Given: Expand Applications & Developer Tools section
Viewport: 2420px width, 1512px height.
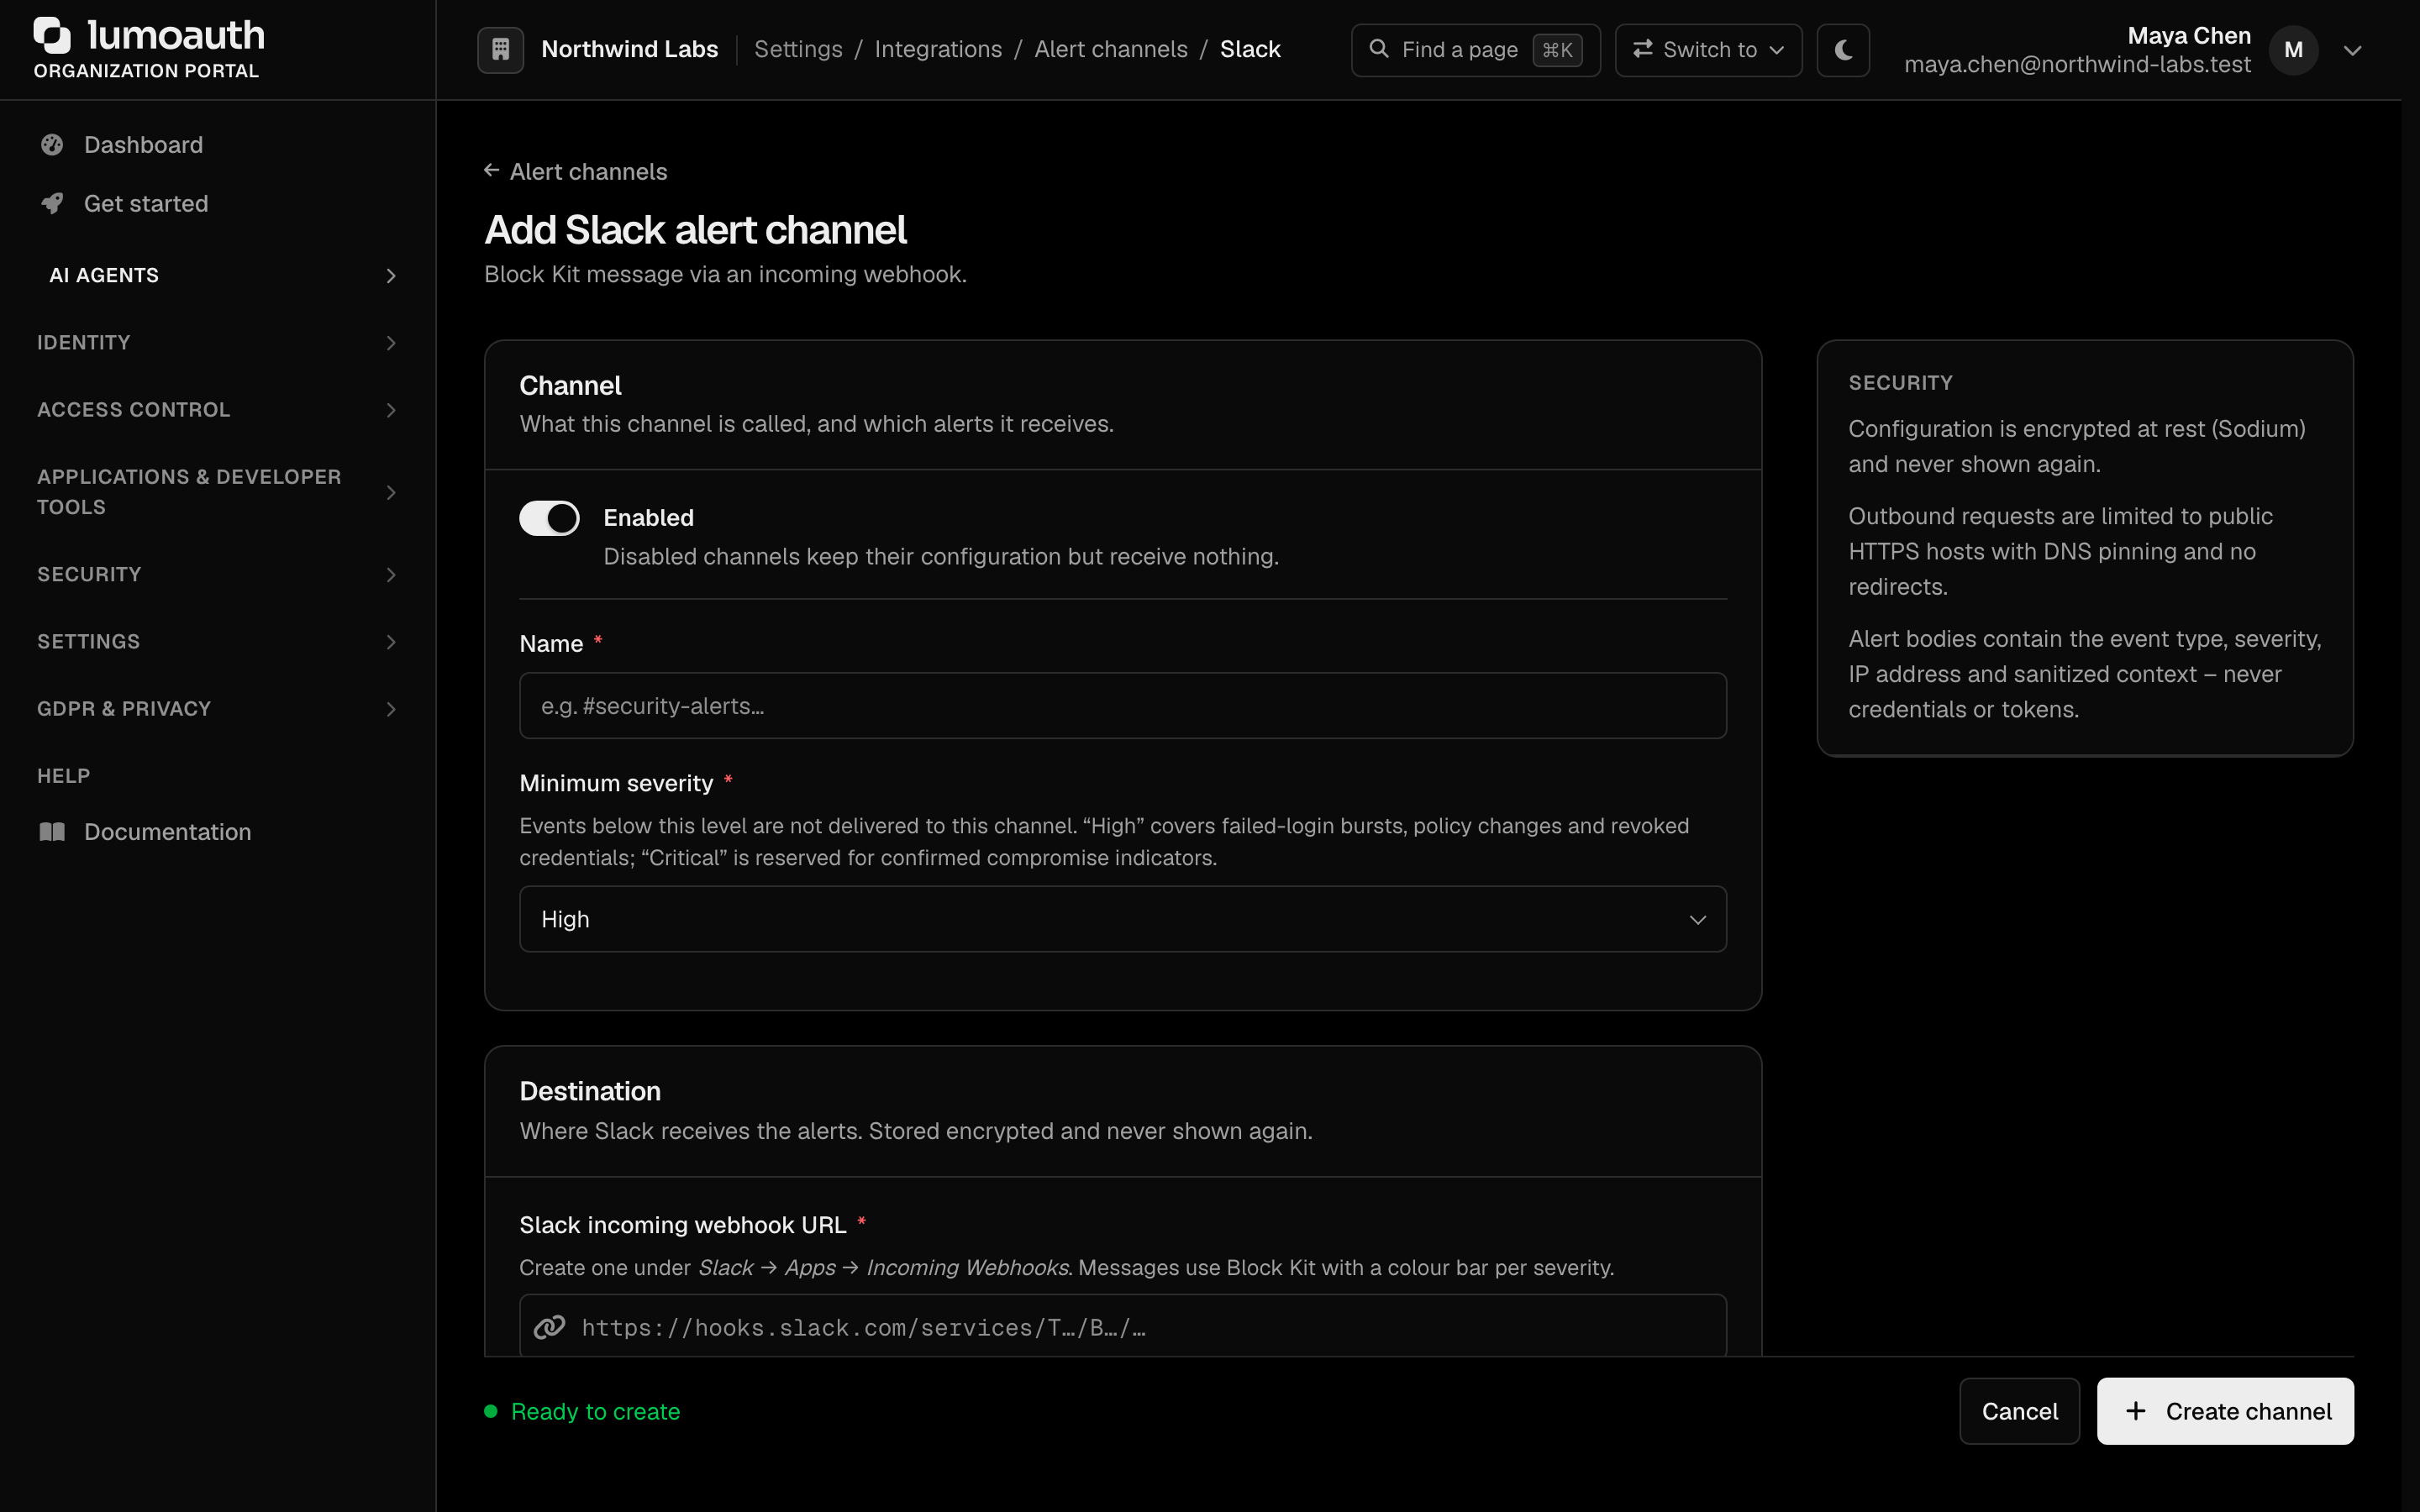Looking at the screenshot, I should click(217, 492).
